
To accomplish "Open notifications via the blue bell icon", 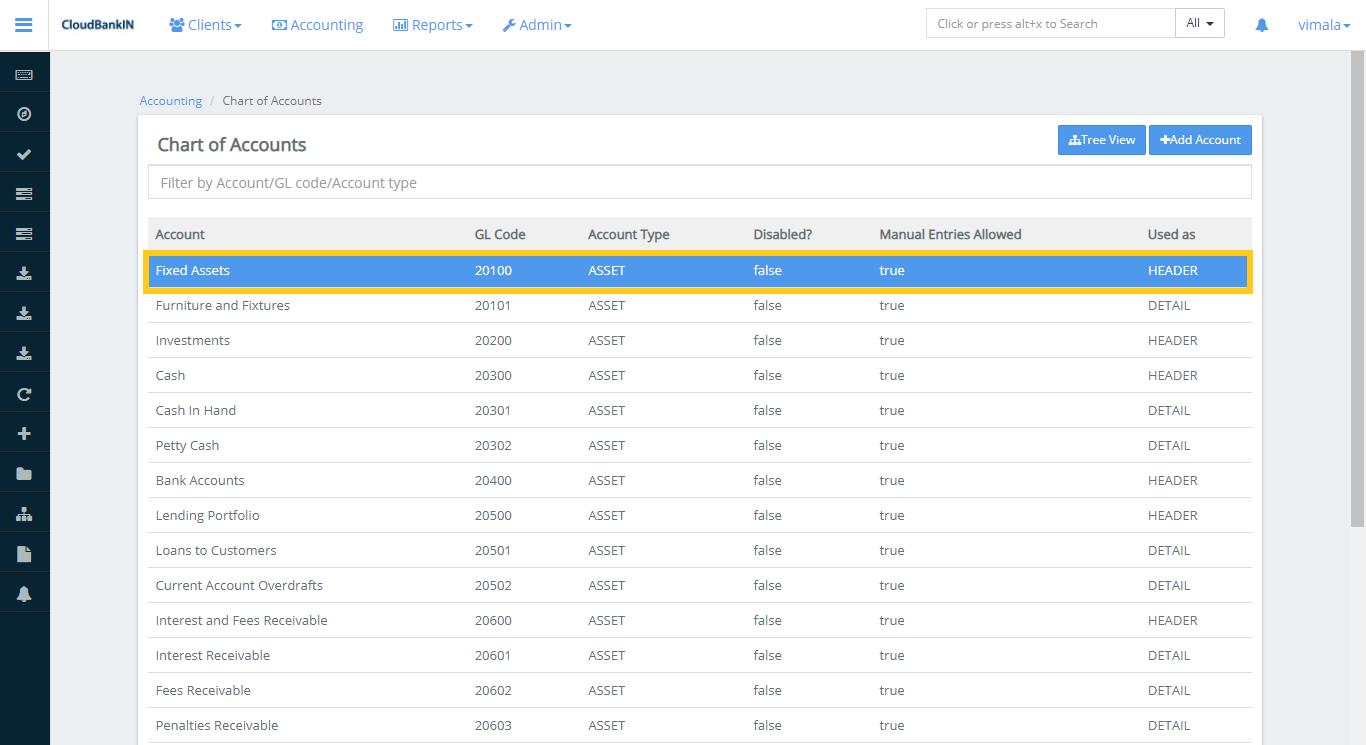I will tap(1261, 24).
